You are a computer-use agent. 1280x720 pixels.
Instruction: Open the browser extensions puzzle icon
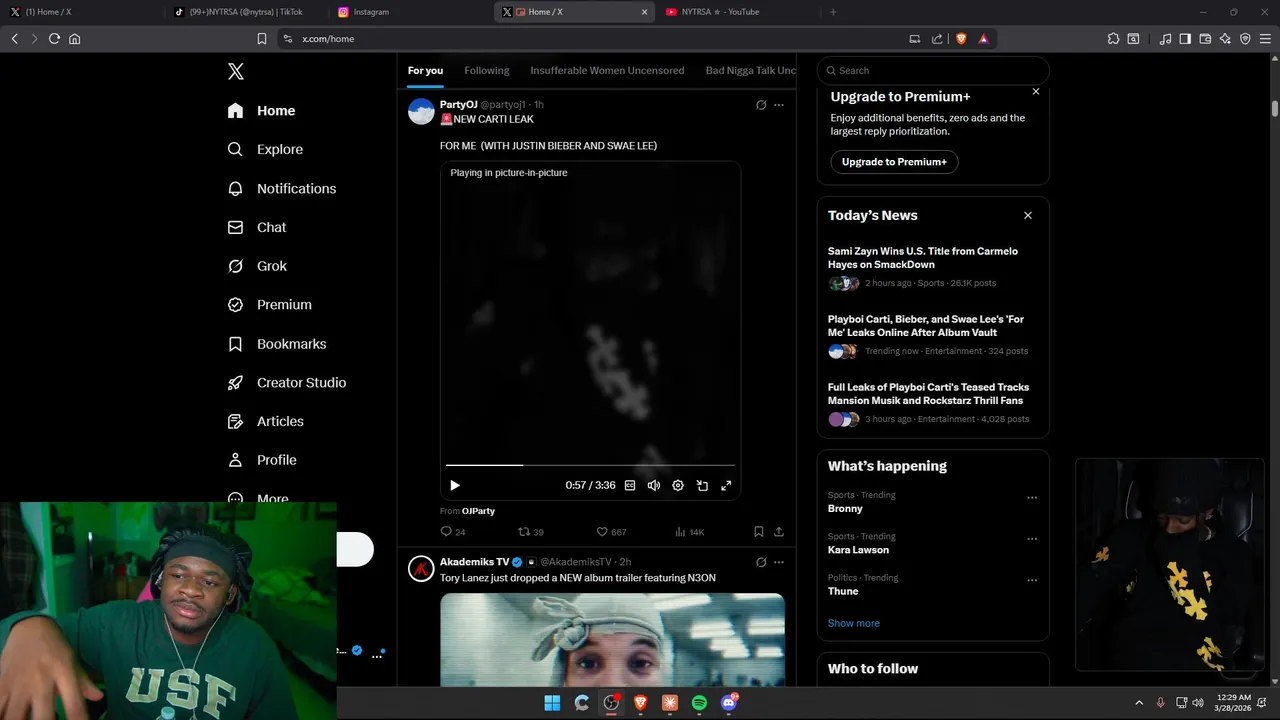pos(1113,39)
